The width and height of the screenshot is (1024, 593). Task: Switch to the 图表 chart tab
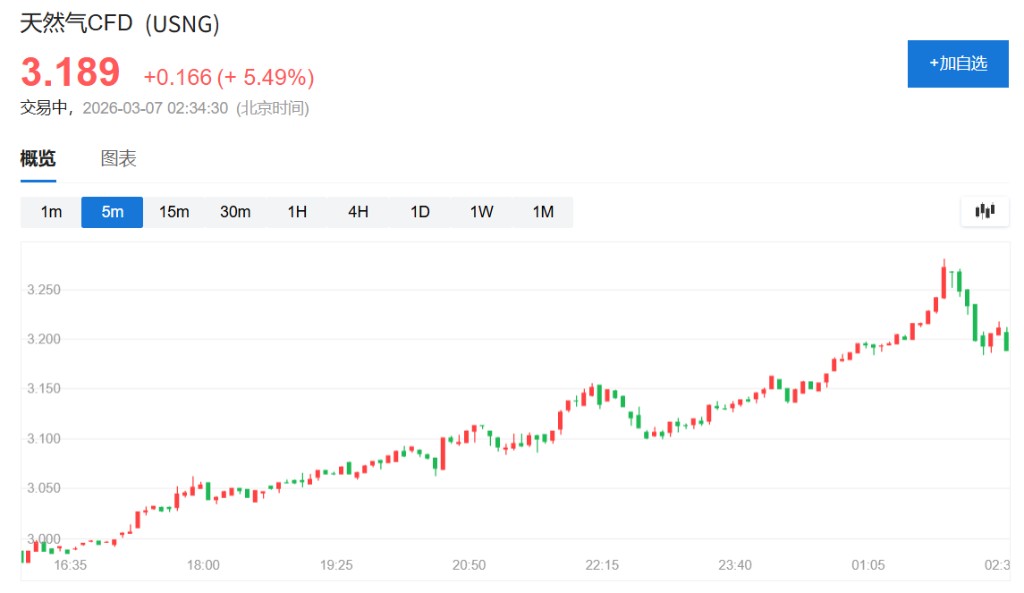(x=118, y=158)
